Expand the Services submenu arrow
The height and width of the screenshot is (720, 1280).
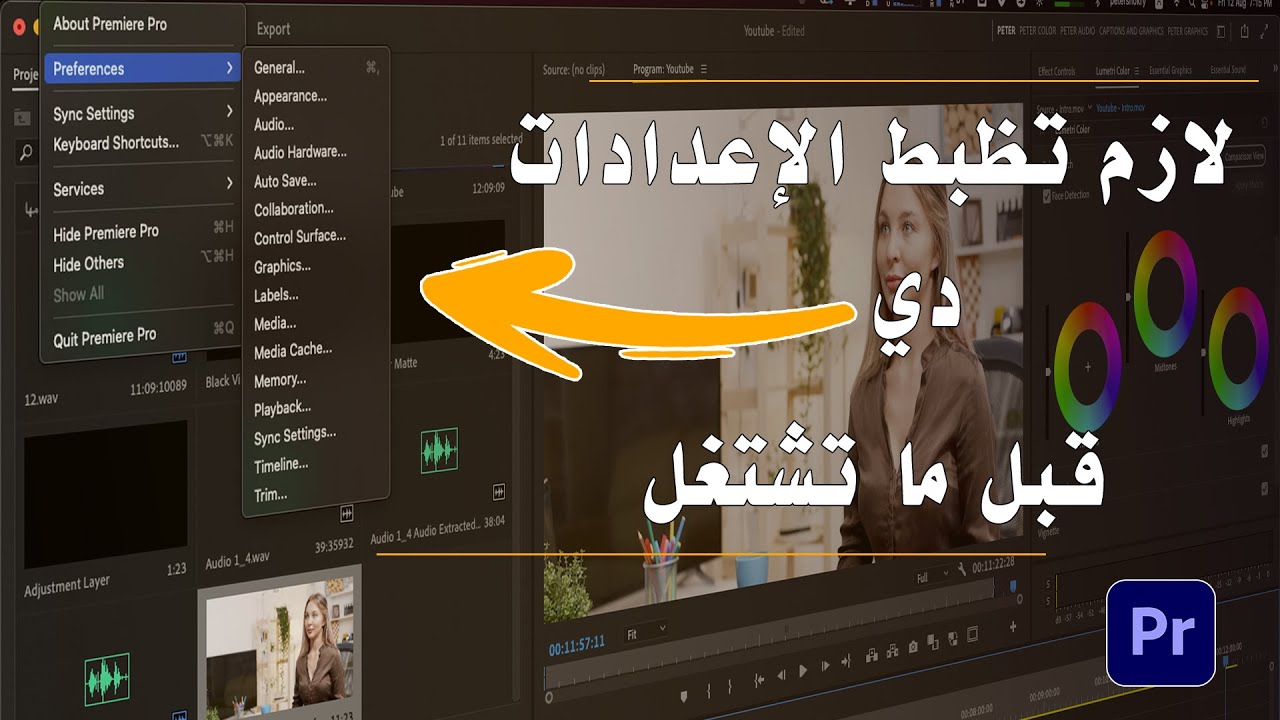tap(229, 184)
